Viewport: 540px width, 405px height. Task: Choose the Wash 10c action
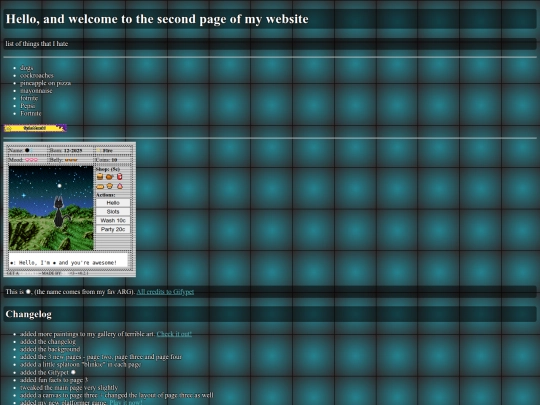point(113,220)
